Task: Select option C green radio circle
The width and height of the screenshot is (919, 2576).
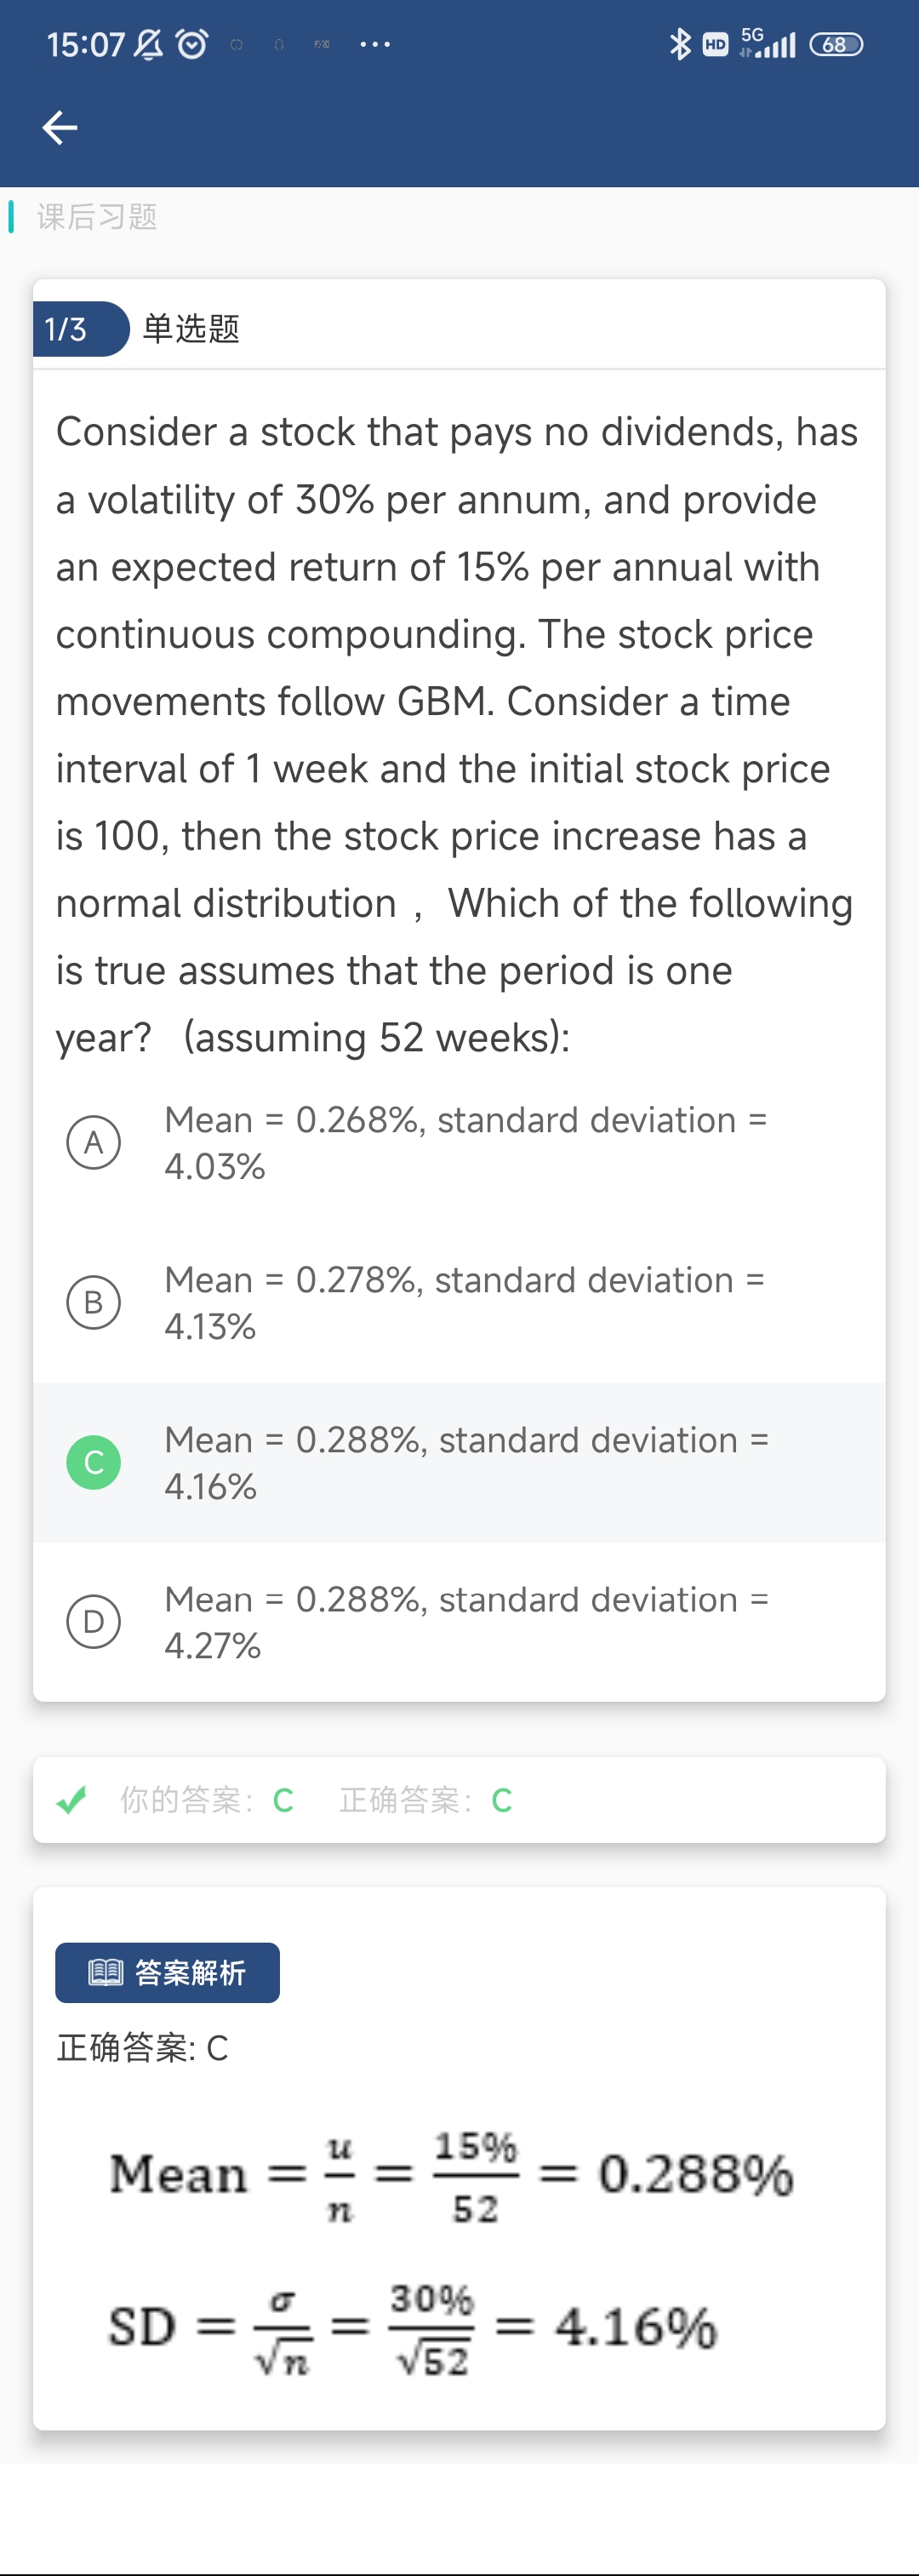Action: (94, 1462)
